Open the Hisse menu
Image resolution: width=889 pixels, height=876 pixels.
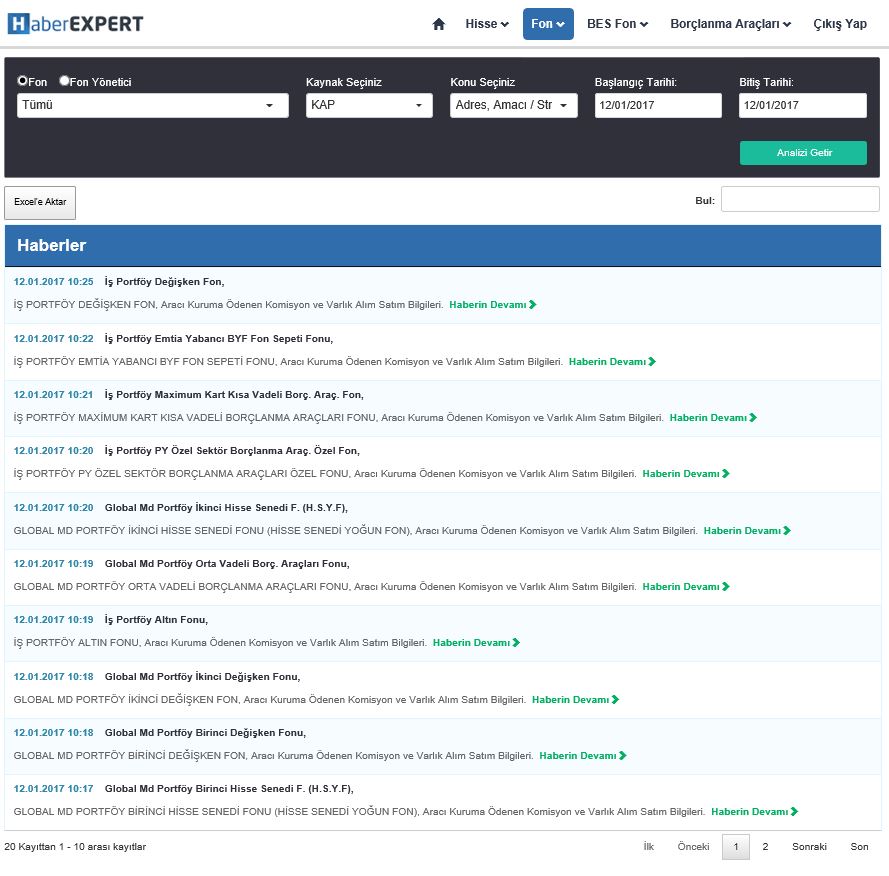tap(486, 24)
